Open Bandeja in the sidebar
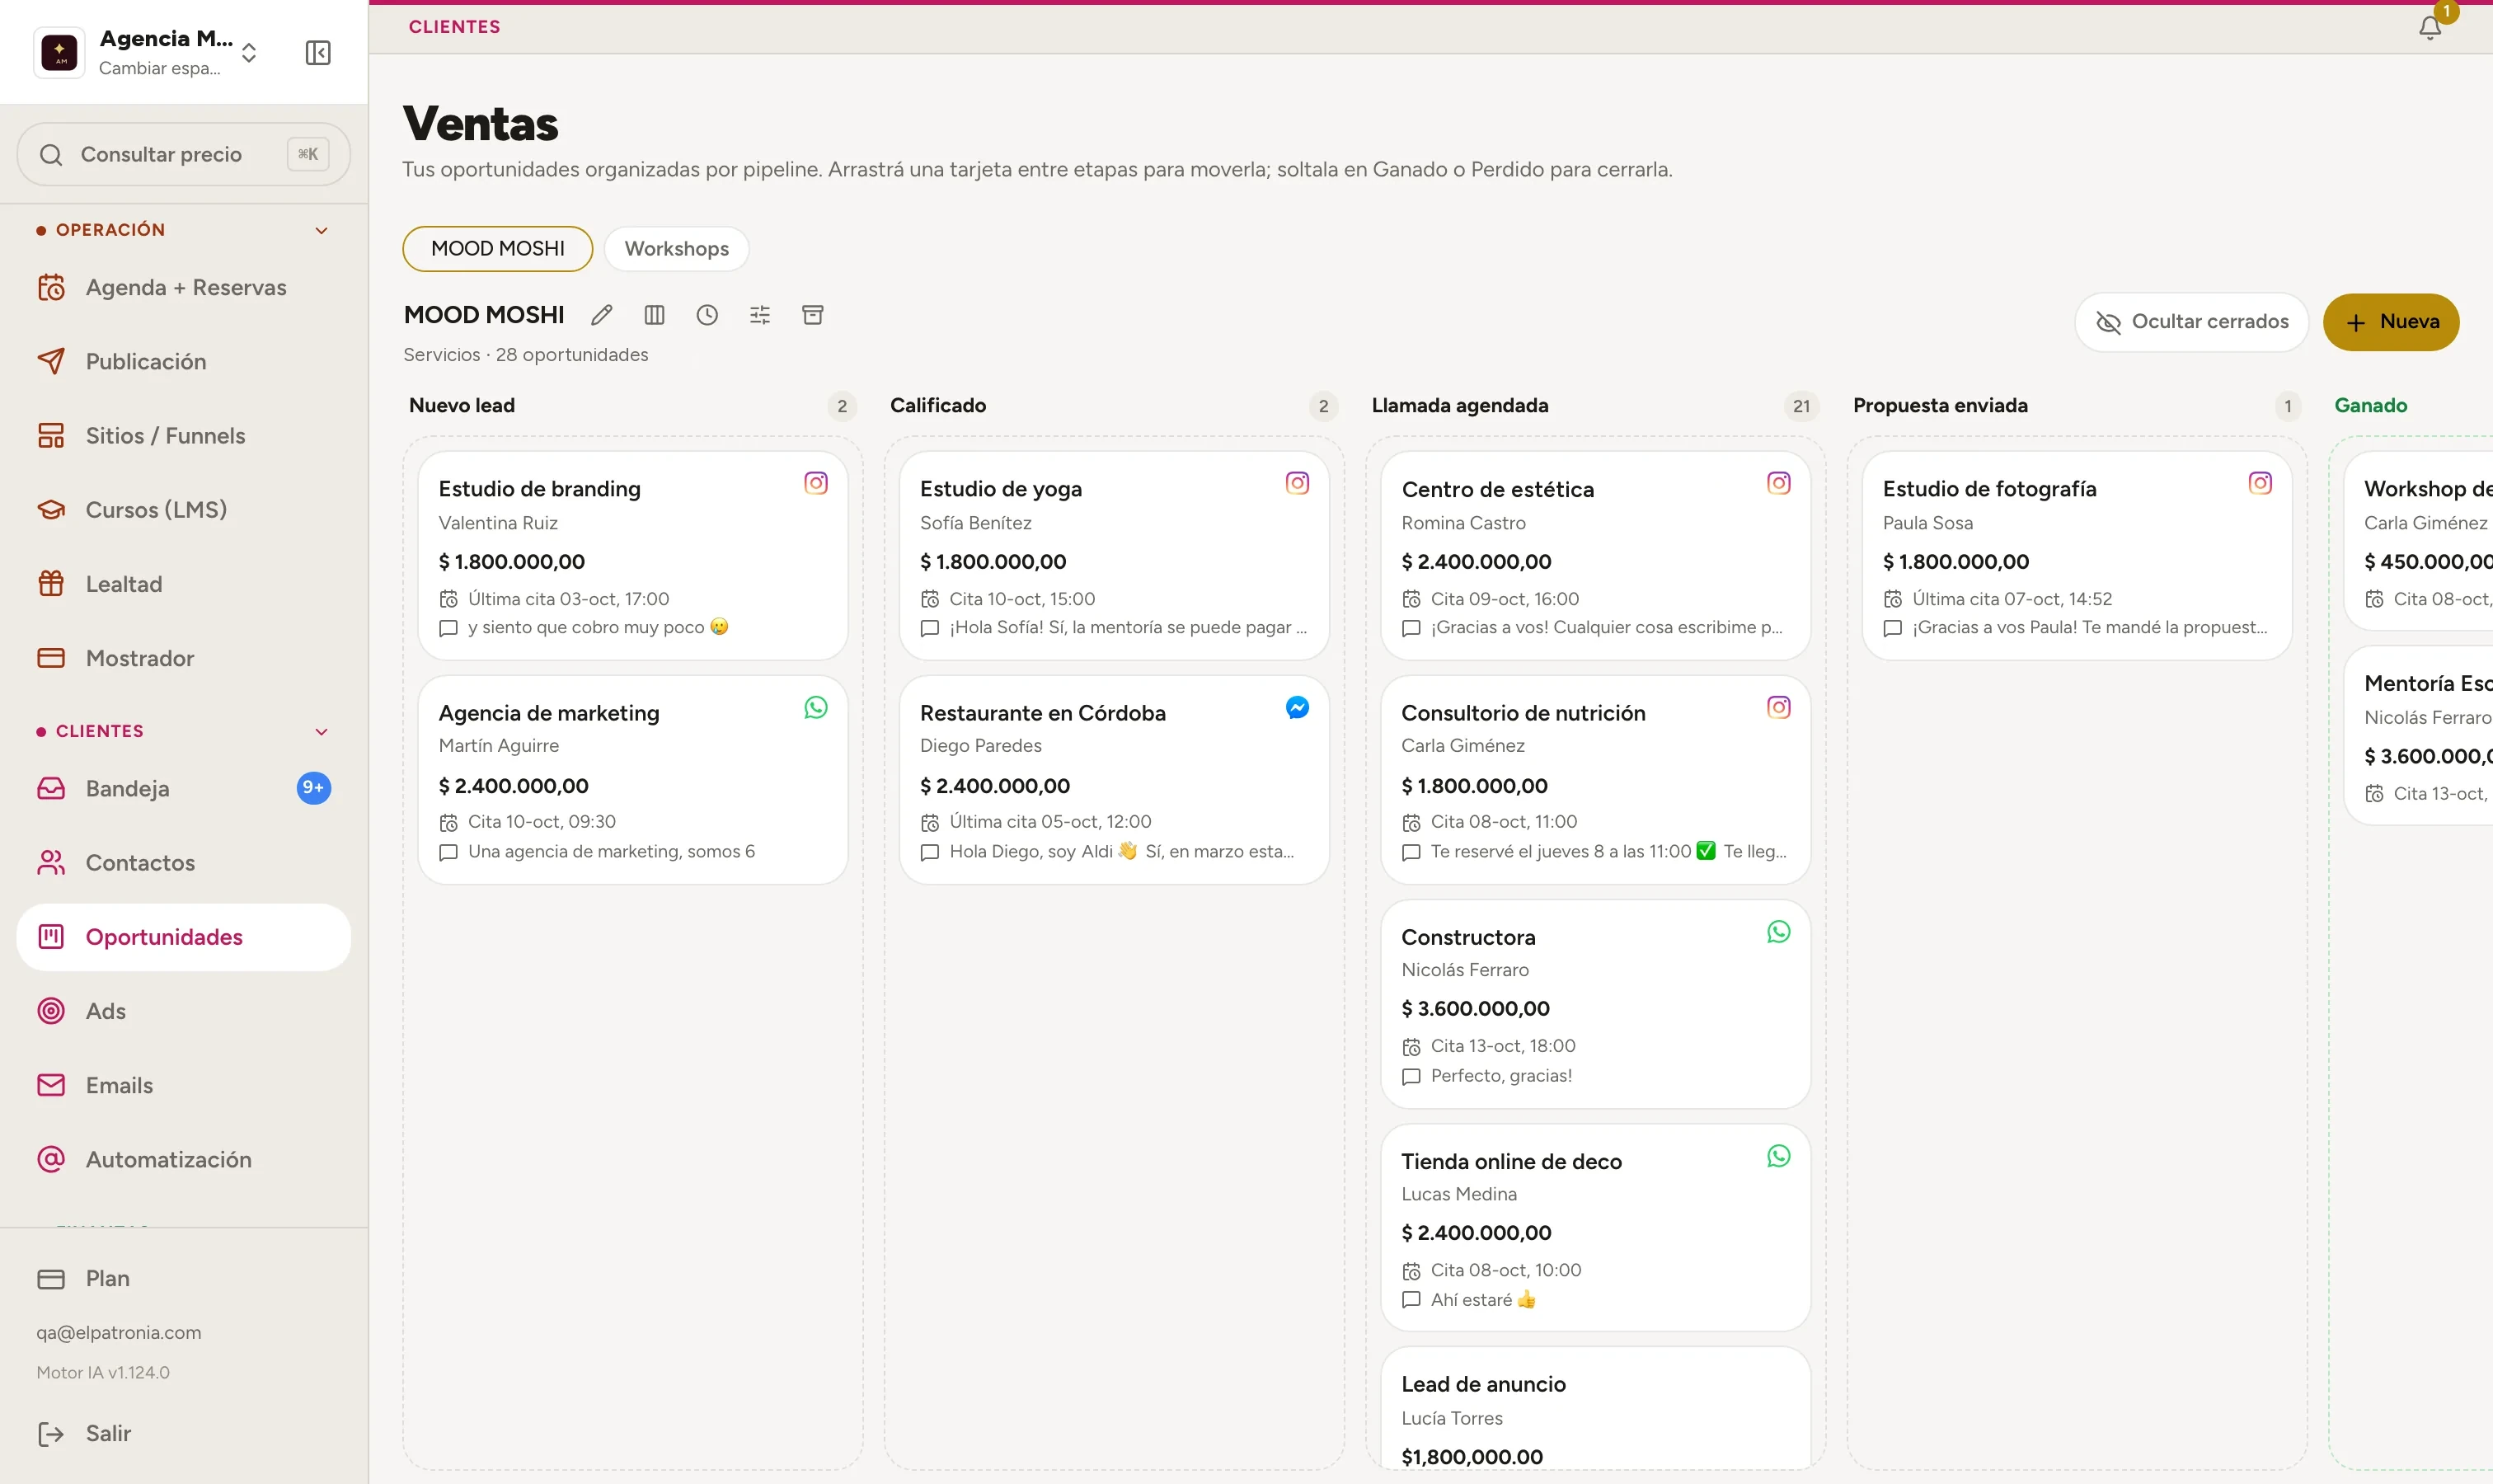This screenshot has width=2493, height=1484. point(184,789)
